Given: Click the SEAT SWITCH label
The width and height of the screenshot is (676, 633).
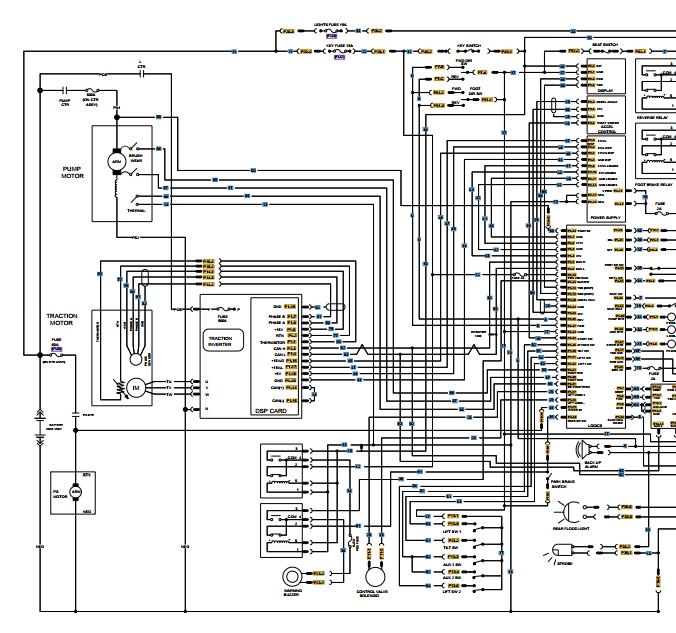Looking at the screenshot, I should click(605, 45).
